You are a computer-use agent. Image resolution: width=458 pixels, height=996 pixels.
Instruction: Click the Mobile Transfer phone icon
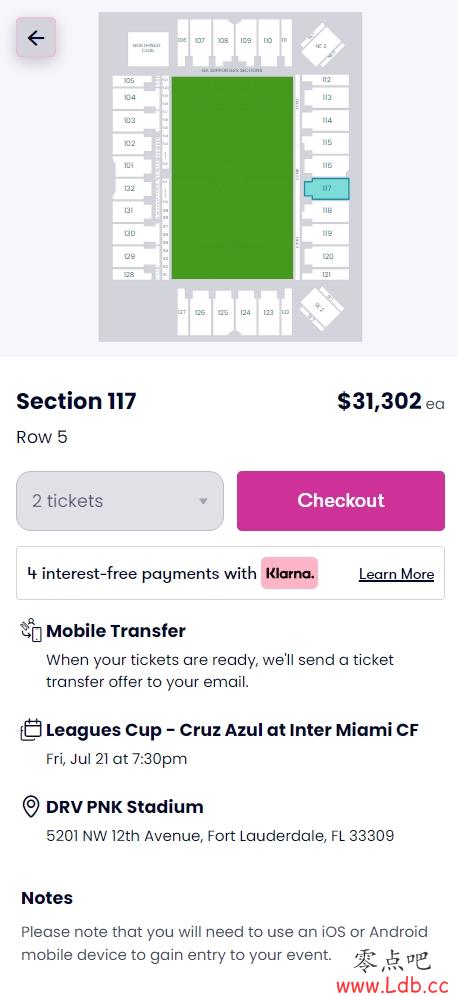pos(31,631)
